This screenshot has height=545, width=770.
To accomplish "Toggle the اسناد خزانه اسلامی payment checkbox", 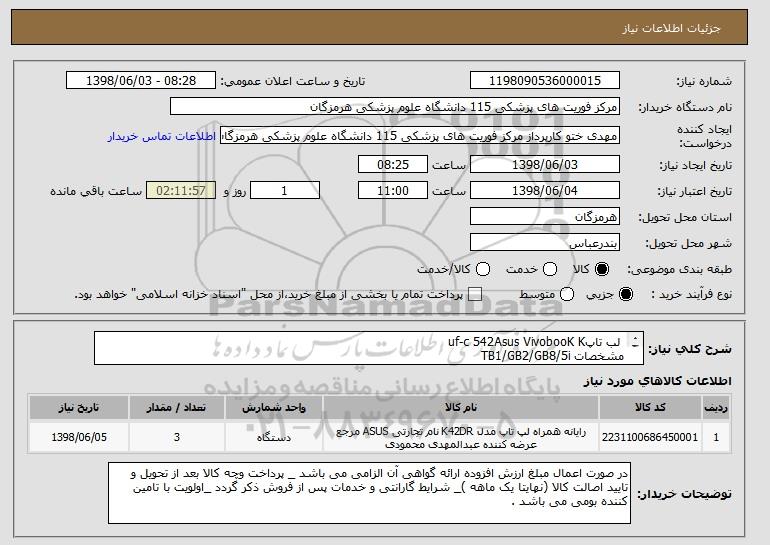I will click(474, 294).
